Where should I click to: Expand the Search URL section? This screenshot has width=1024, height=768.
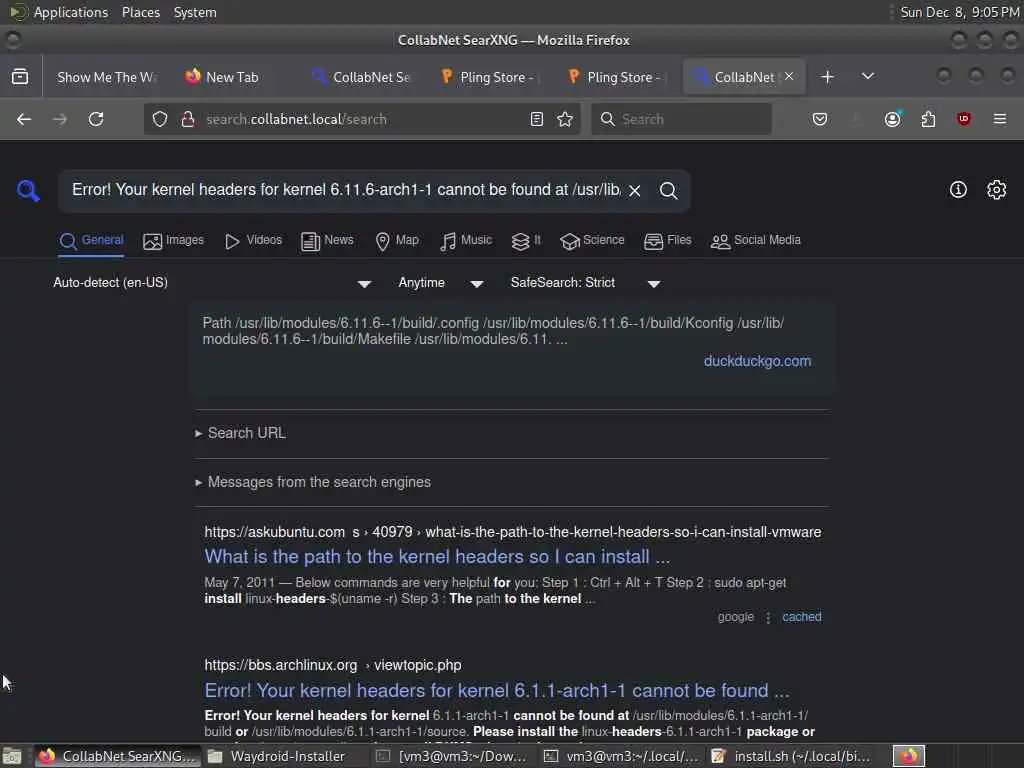(x=241, y=433)
